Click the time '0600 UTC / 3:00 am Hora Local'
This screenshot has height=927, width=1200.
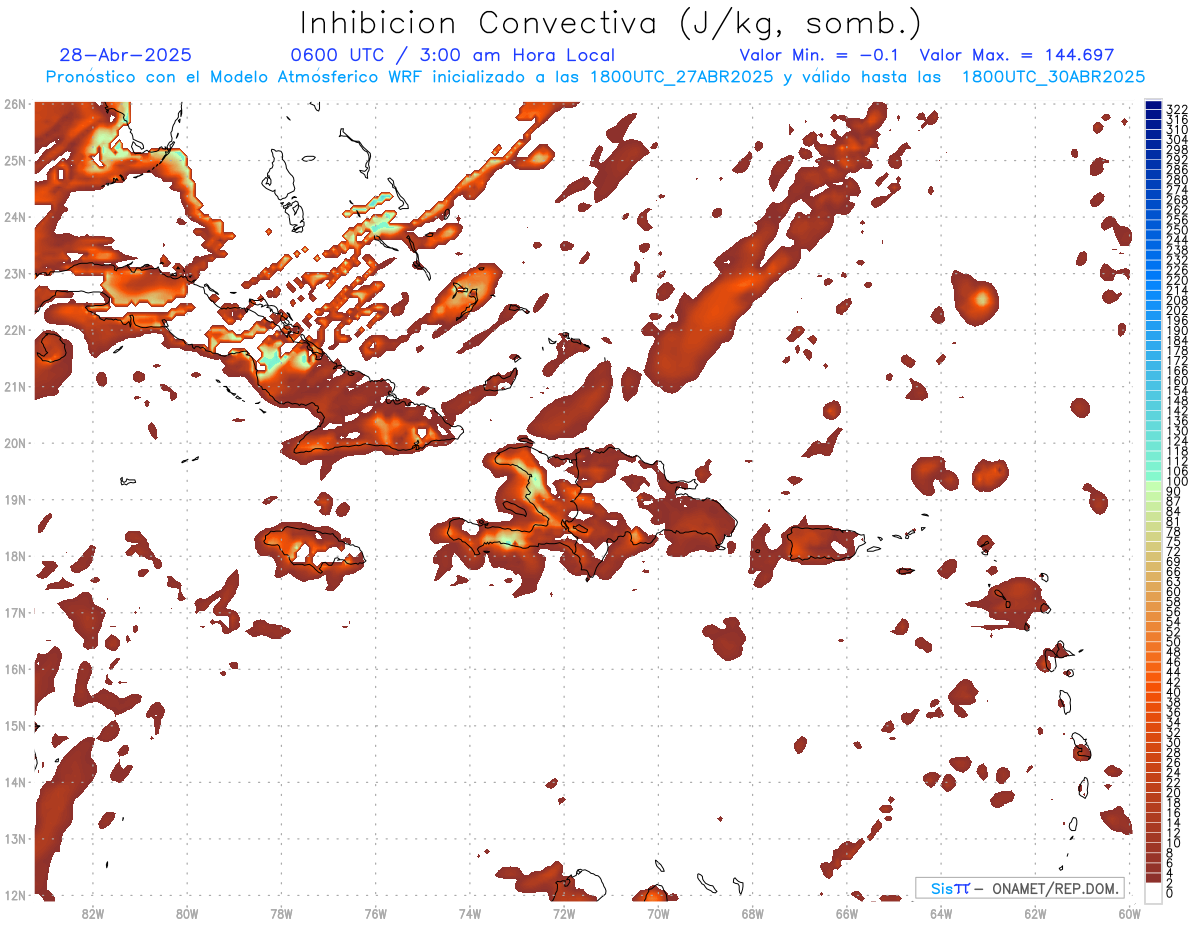[452, 56]
